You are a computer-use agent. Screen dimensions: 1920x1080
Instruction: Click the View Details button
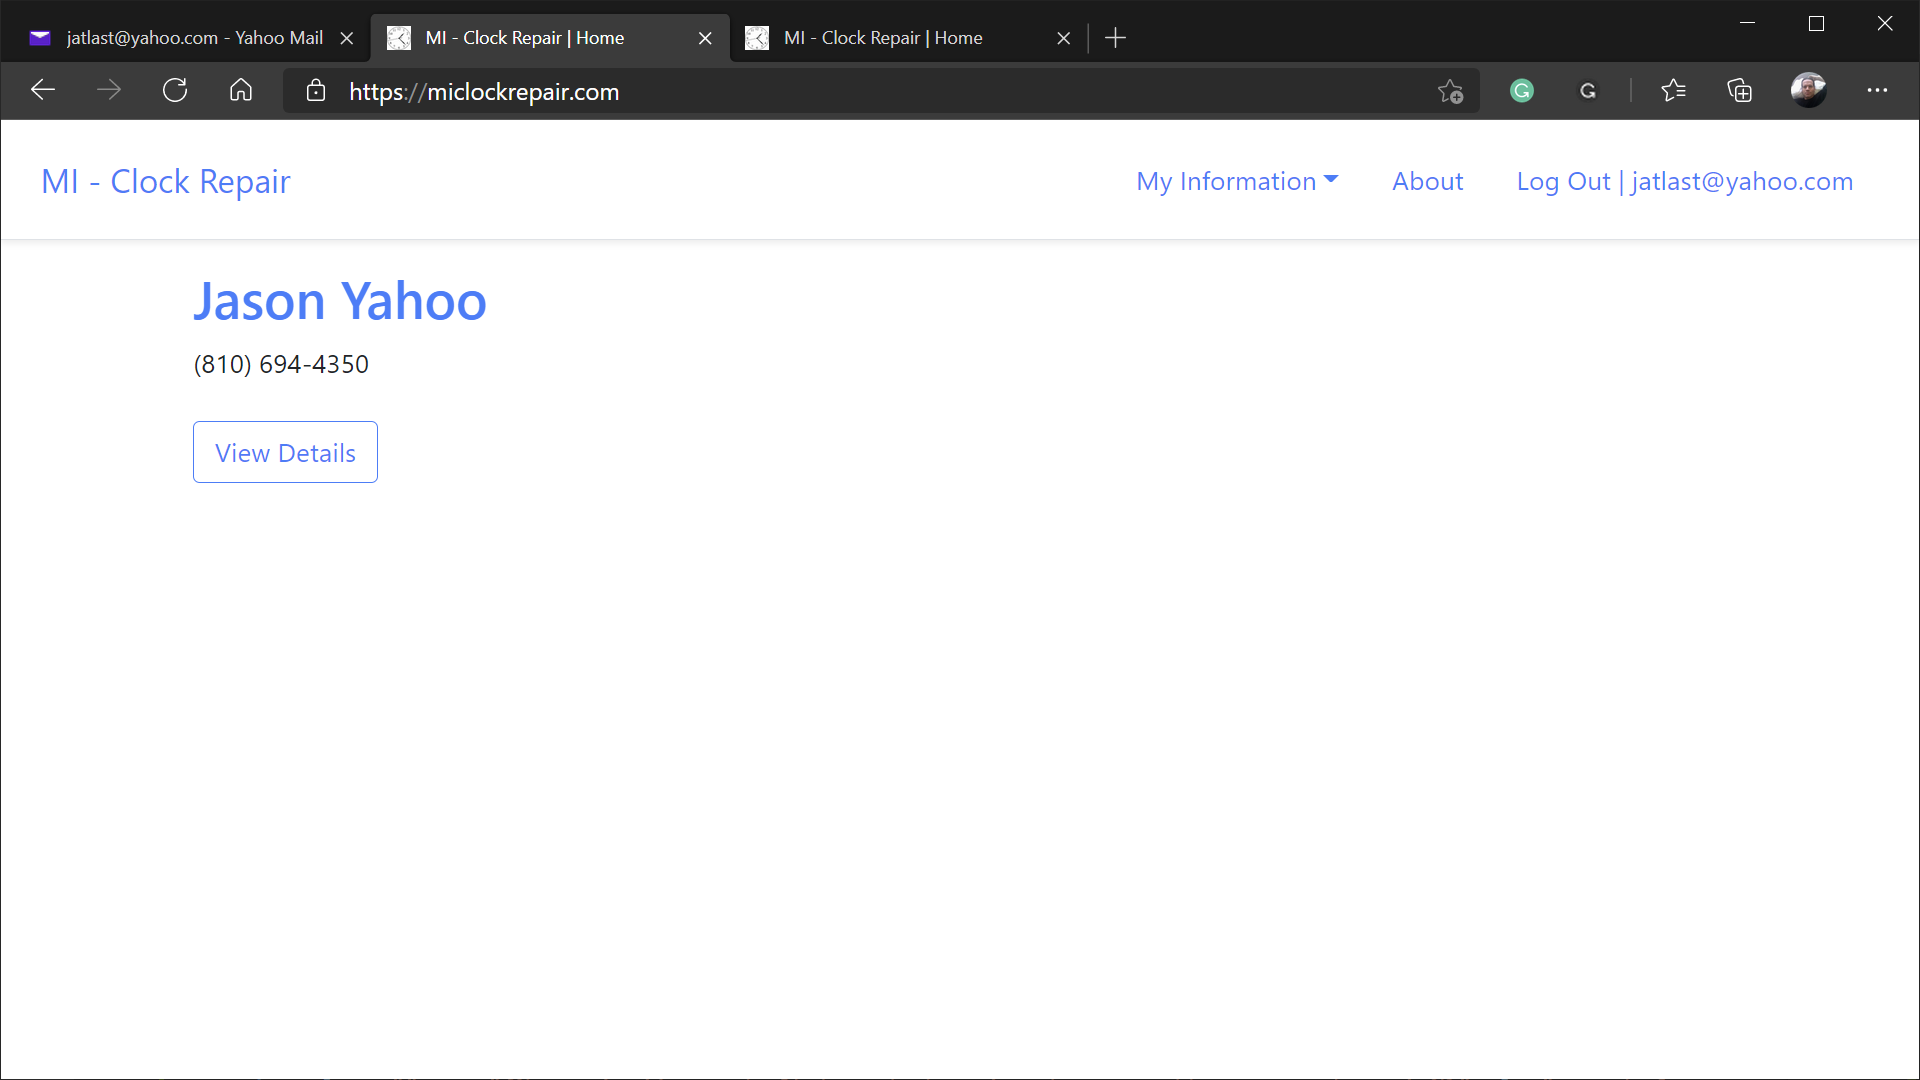pos(285,451)
